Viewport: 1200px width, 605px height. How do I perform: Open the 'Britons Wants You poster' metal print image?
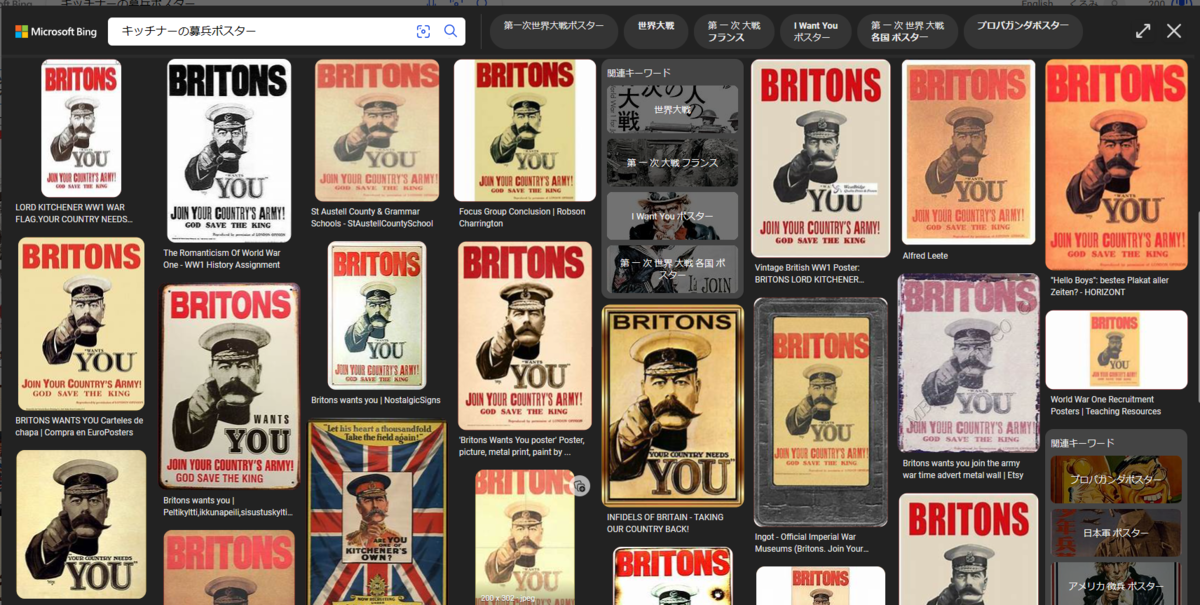click(x=524, y=336)
